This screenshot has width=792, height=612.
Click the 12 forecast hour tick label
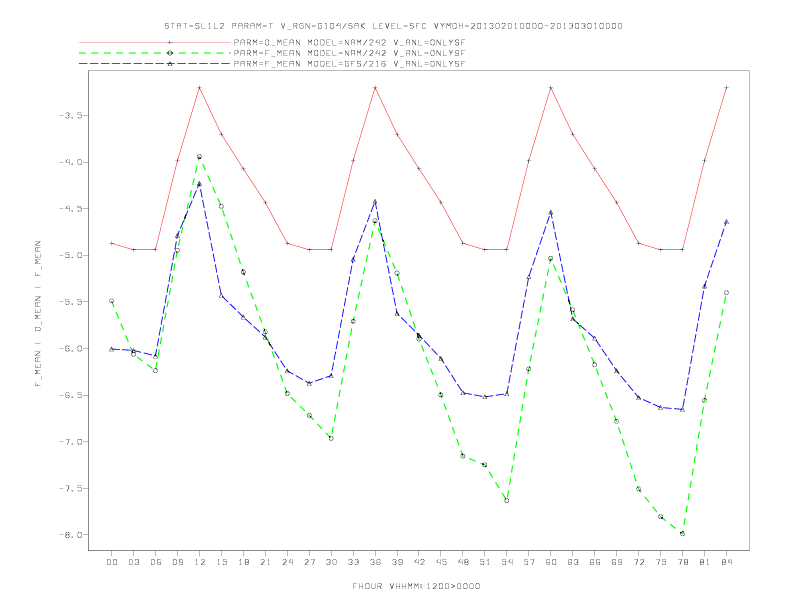pyautogui.click(x=200, y=562)
